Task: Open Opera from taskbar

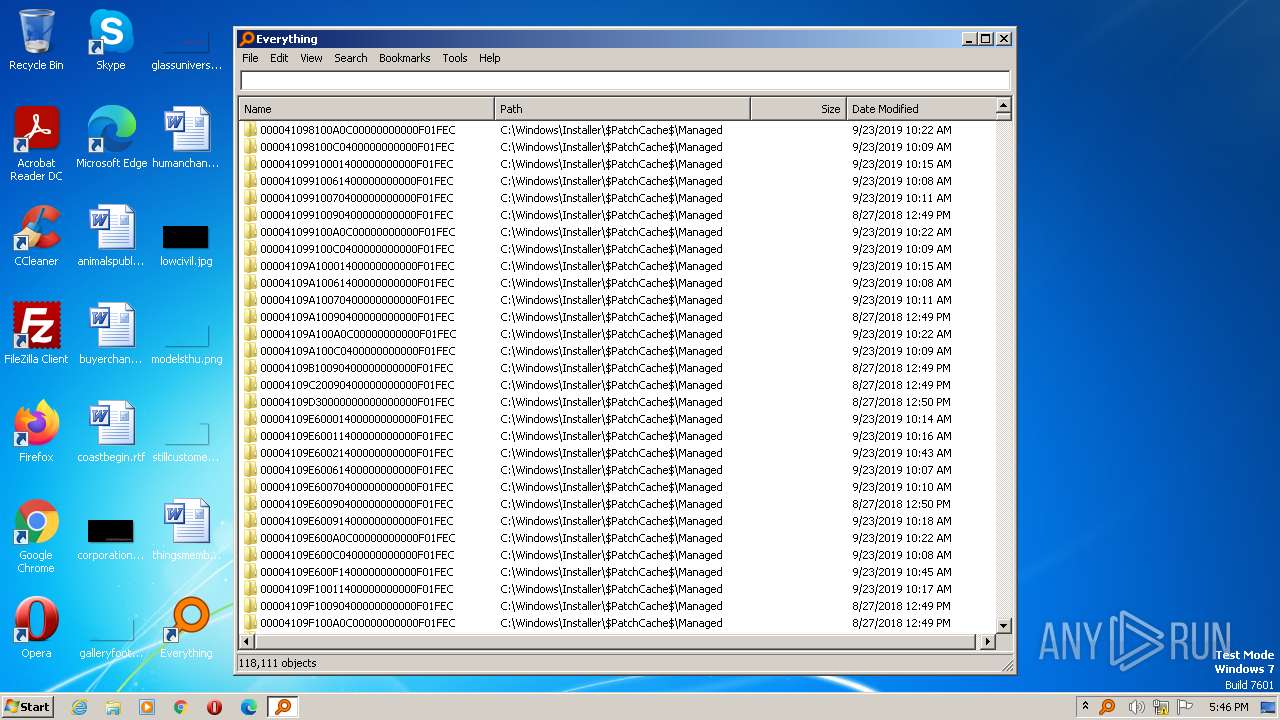Action: 215,707
